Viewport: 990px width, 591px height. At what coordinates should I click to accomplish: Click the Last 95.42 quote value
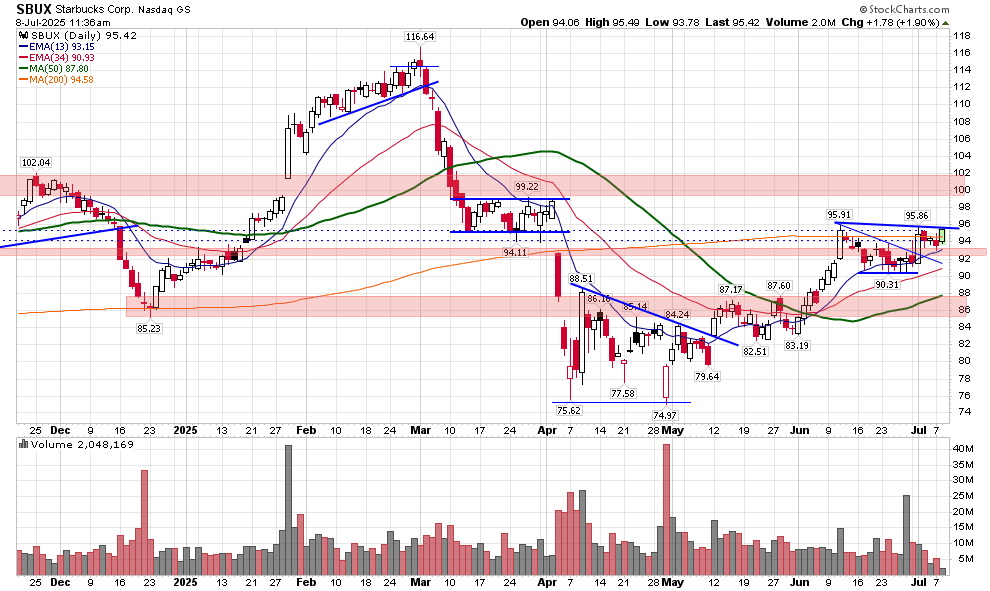click(x=732, y=22)
